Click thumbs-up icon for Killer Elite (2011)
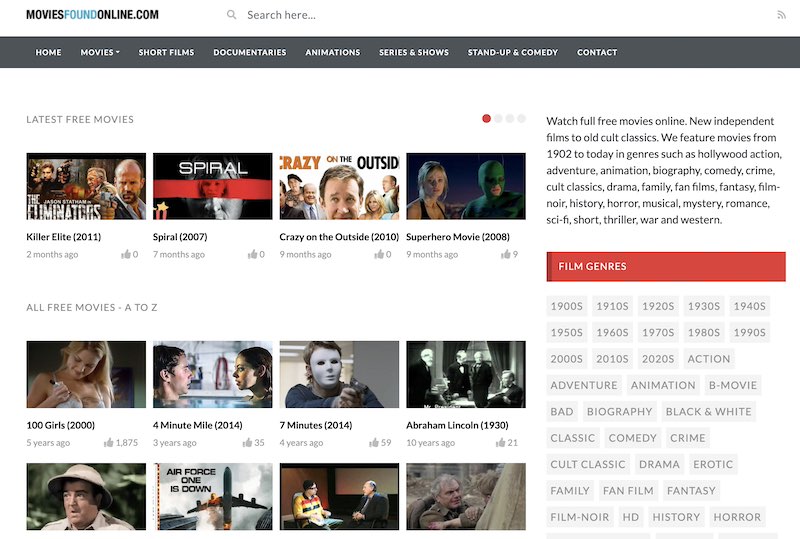Screen dimensions: 800x539 [126, 254]
